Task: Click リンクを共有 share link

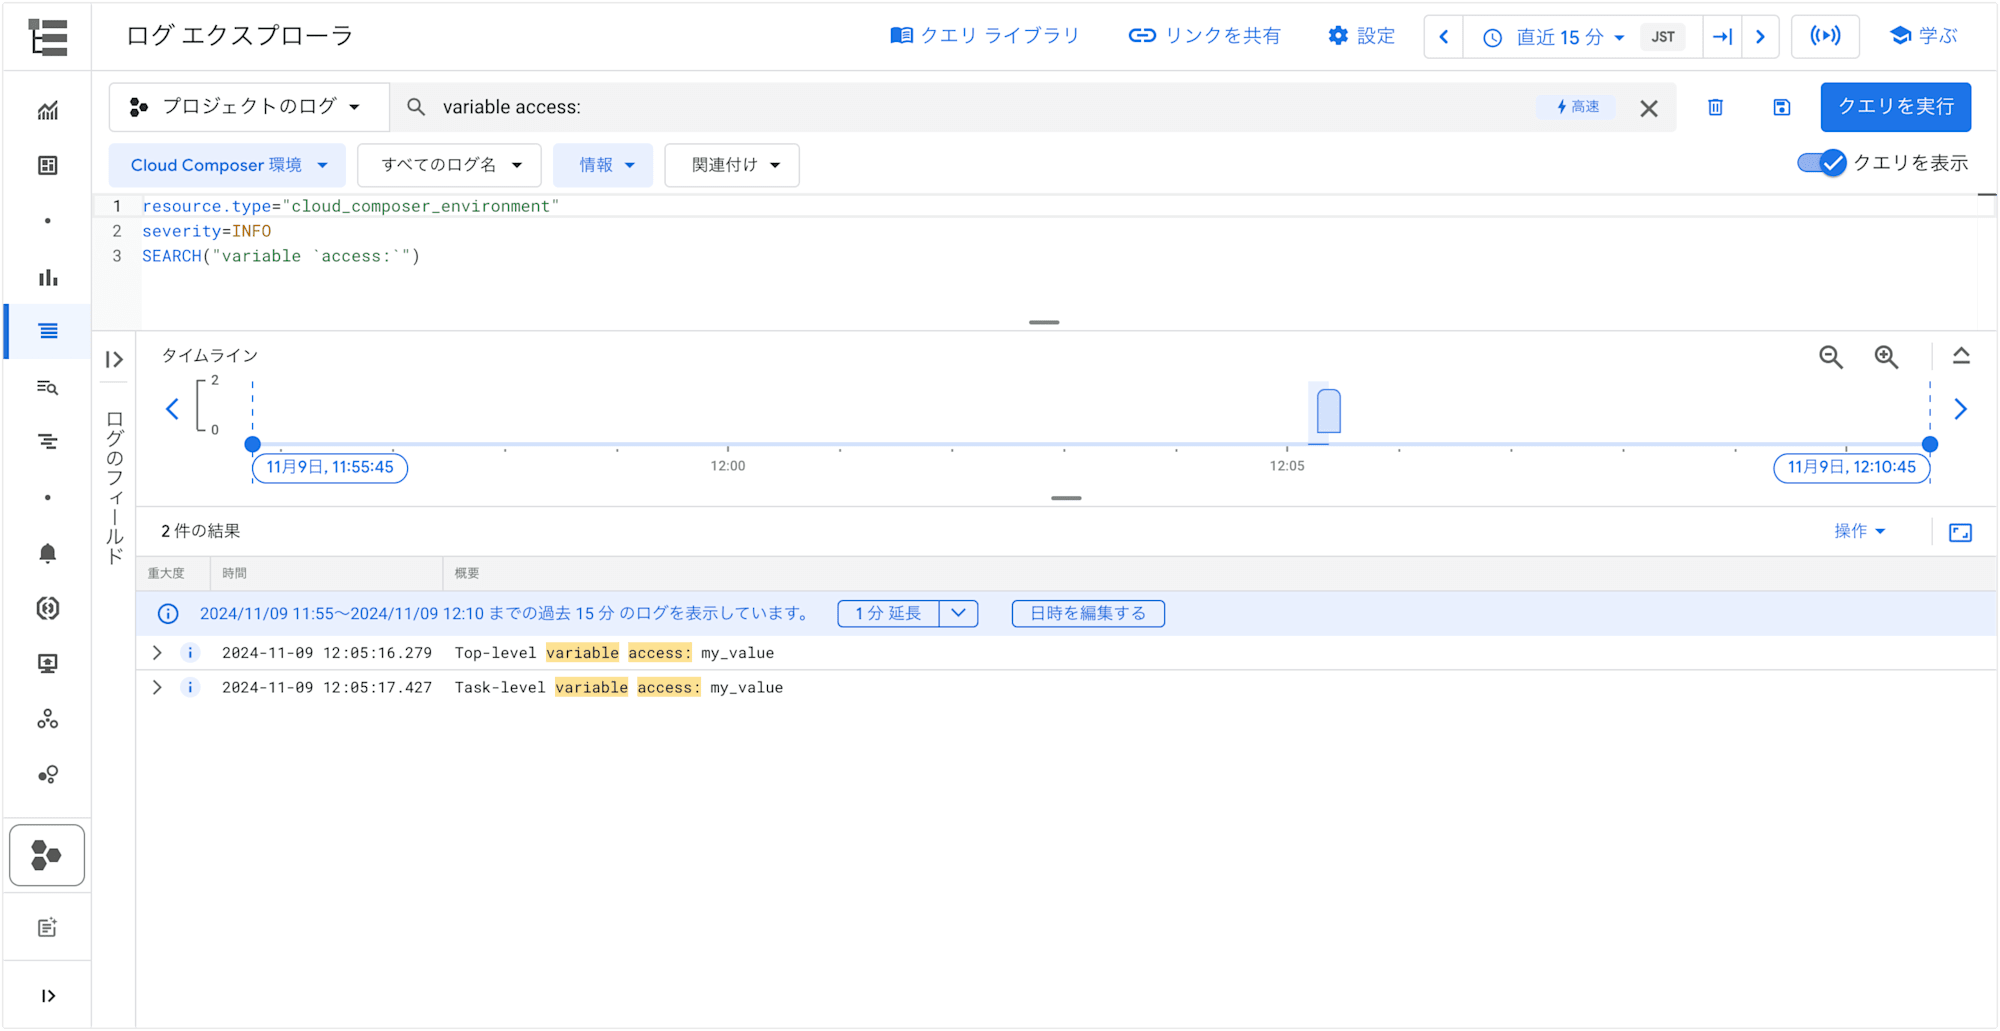Action: [1204, 36]
